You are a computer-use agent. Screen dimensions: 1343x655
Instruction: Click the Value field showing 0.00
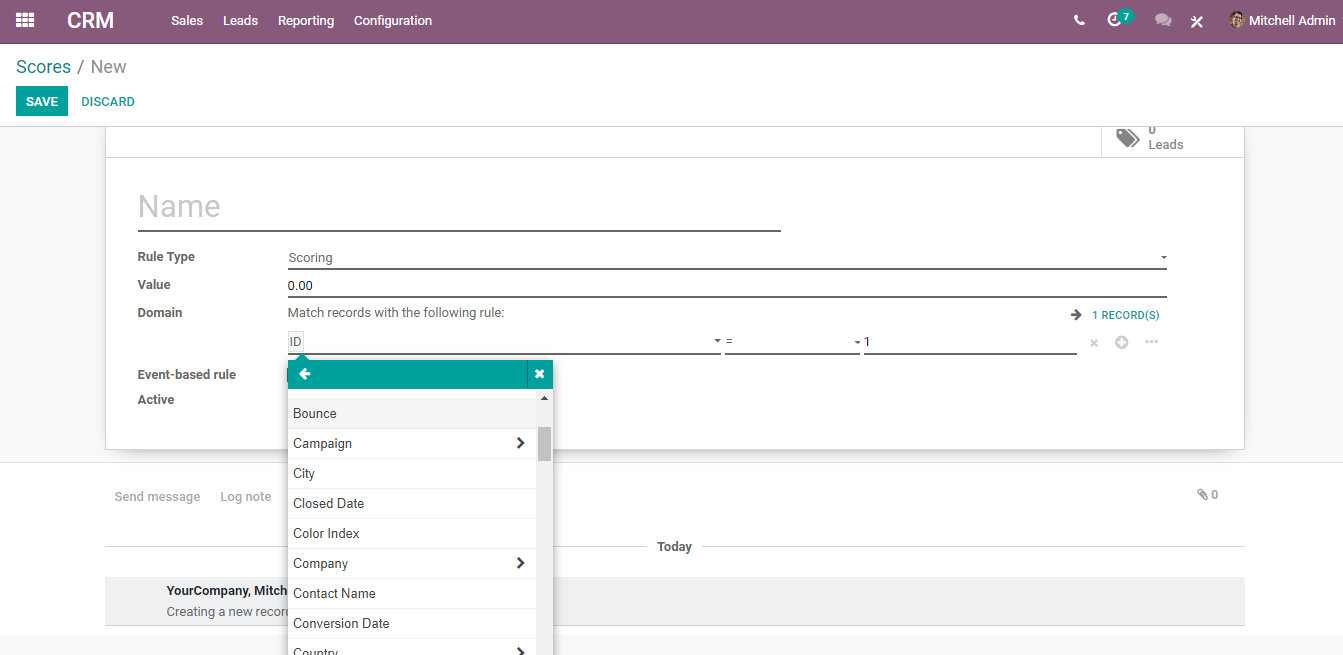click(x=727, y=286)
